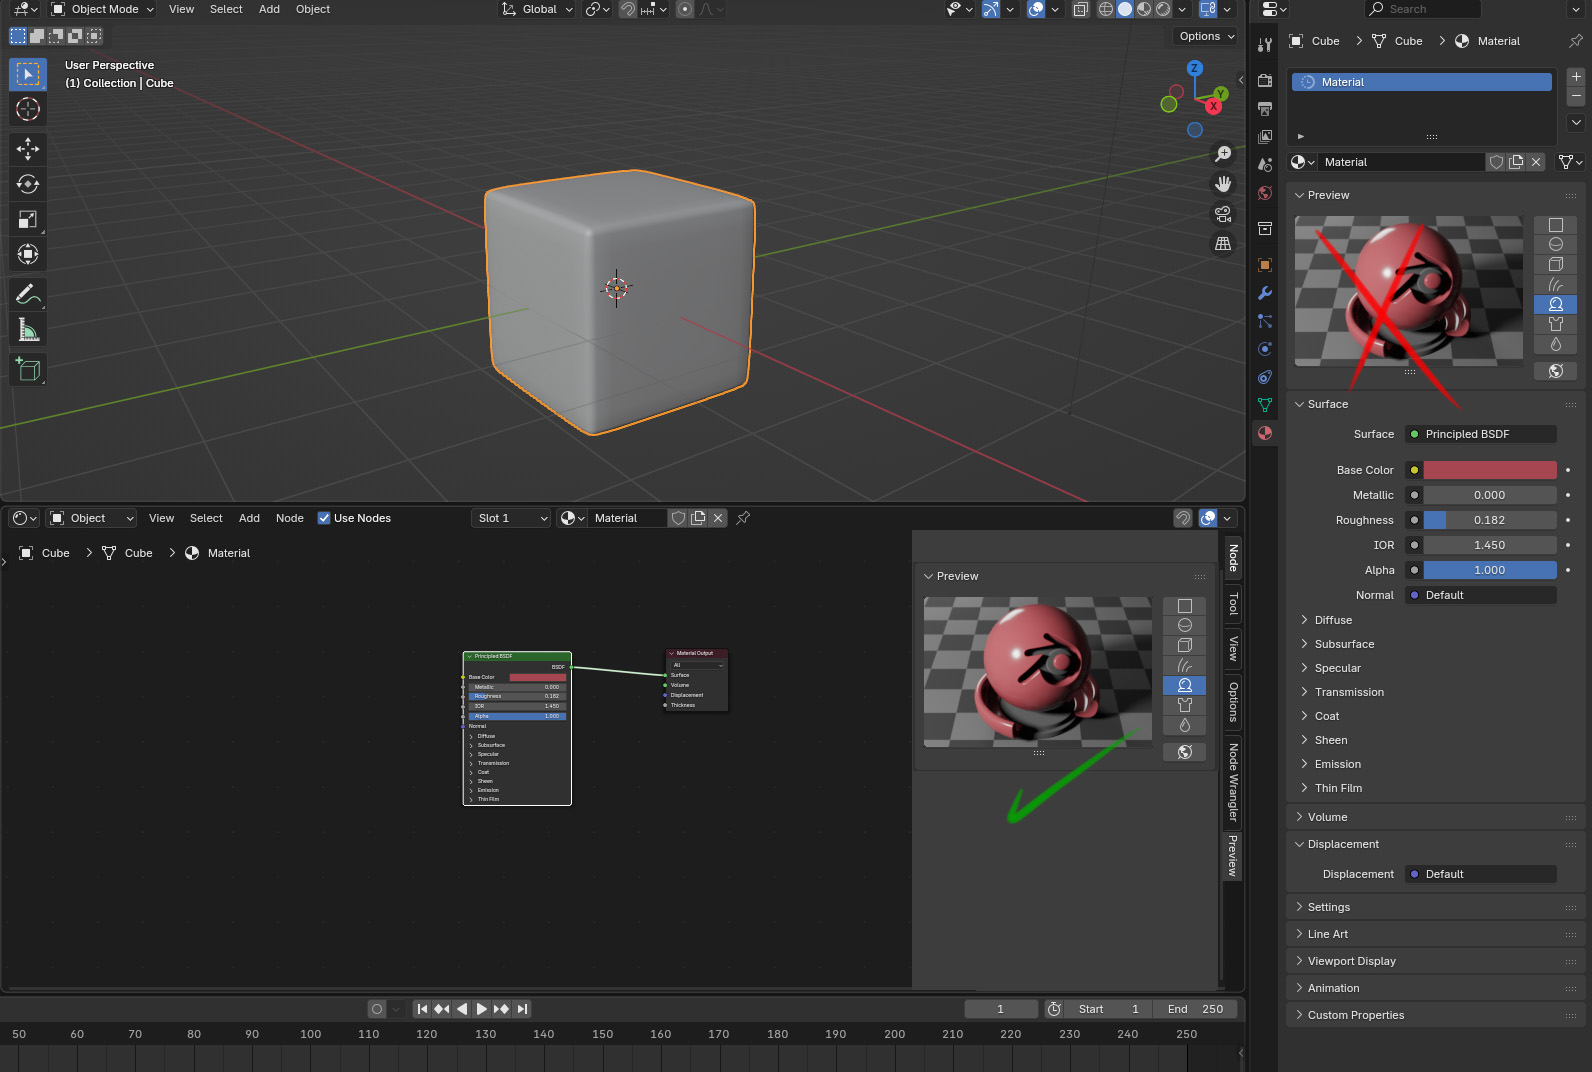Image resolution: width=1592 pixels, height=1072 pixels.
Task: Pin the node editor material
Action: click(743, 518)
